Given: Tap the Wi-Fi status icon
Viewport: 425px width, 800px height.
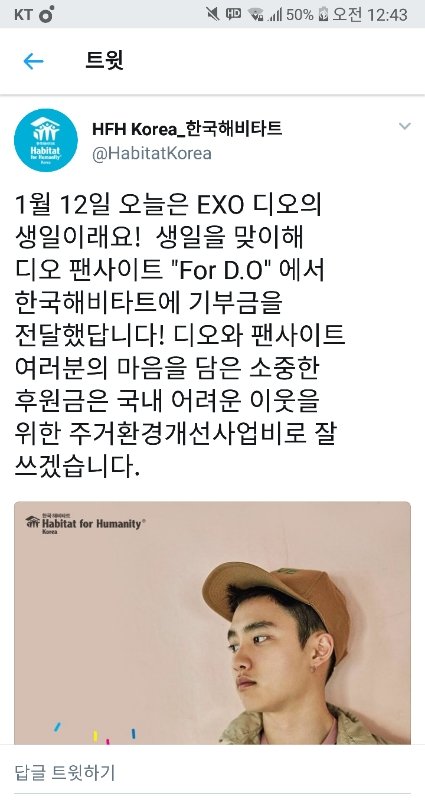Looking at the screenshot, I should [255, 14].
